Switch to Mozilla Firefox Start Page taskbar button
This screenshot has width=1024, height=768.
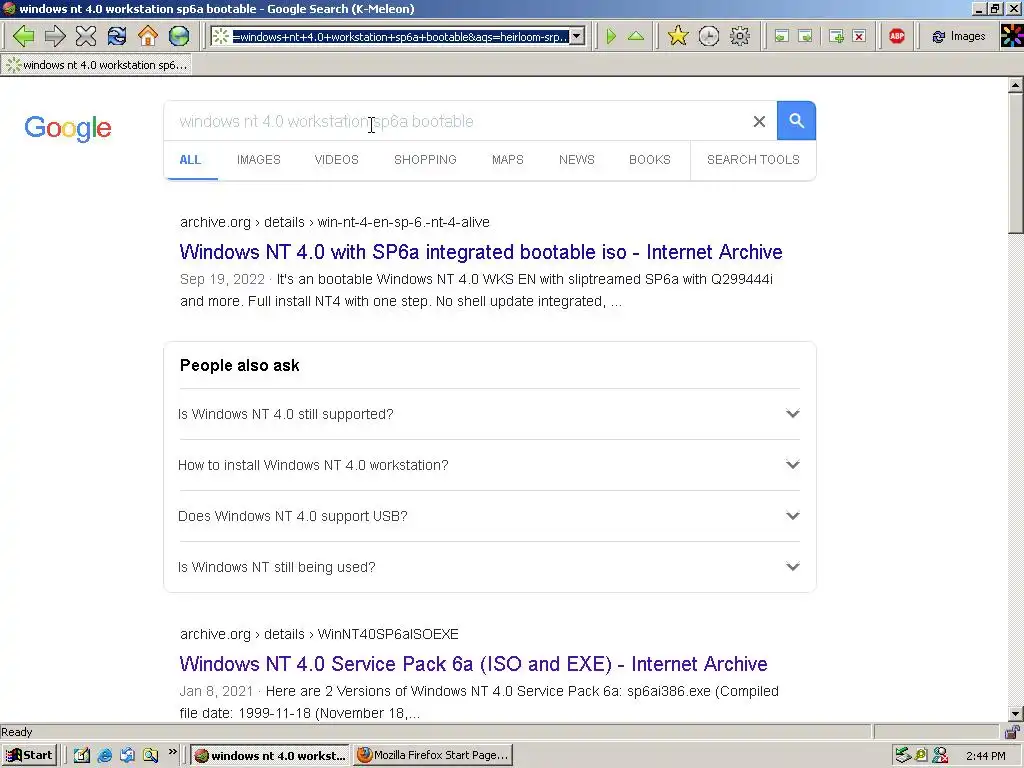click(x=433, y=756)
